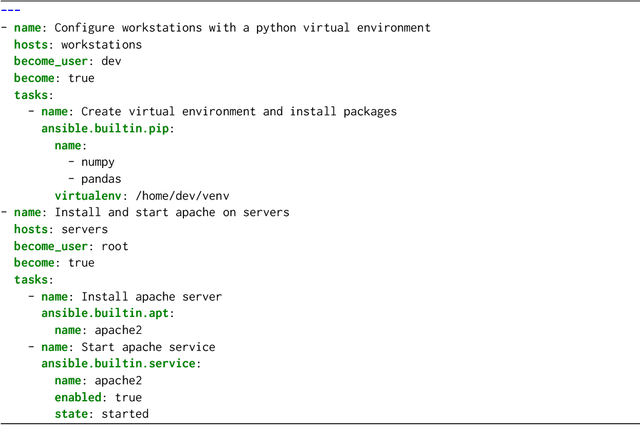Click the 'state' key
The height and width of the screenshot is (425, 640).
(x=71, y=414)
